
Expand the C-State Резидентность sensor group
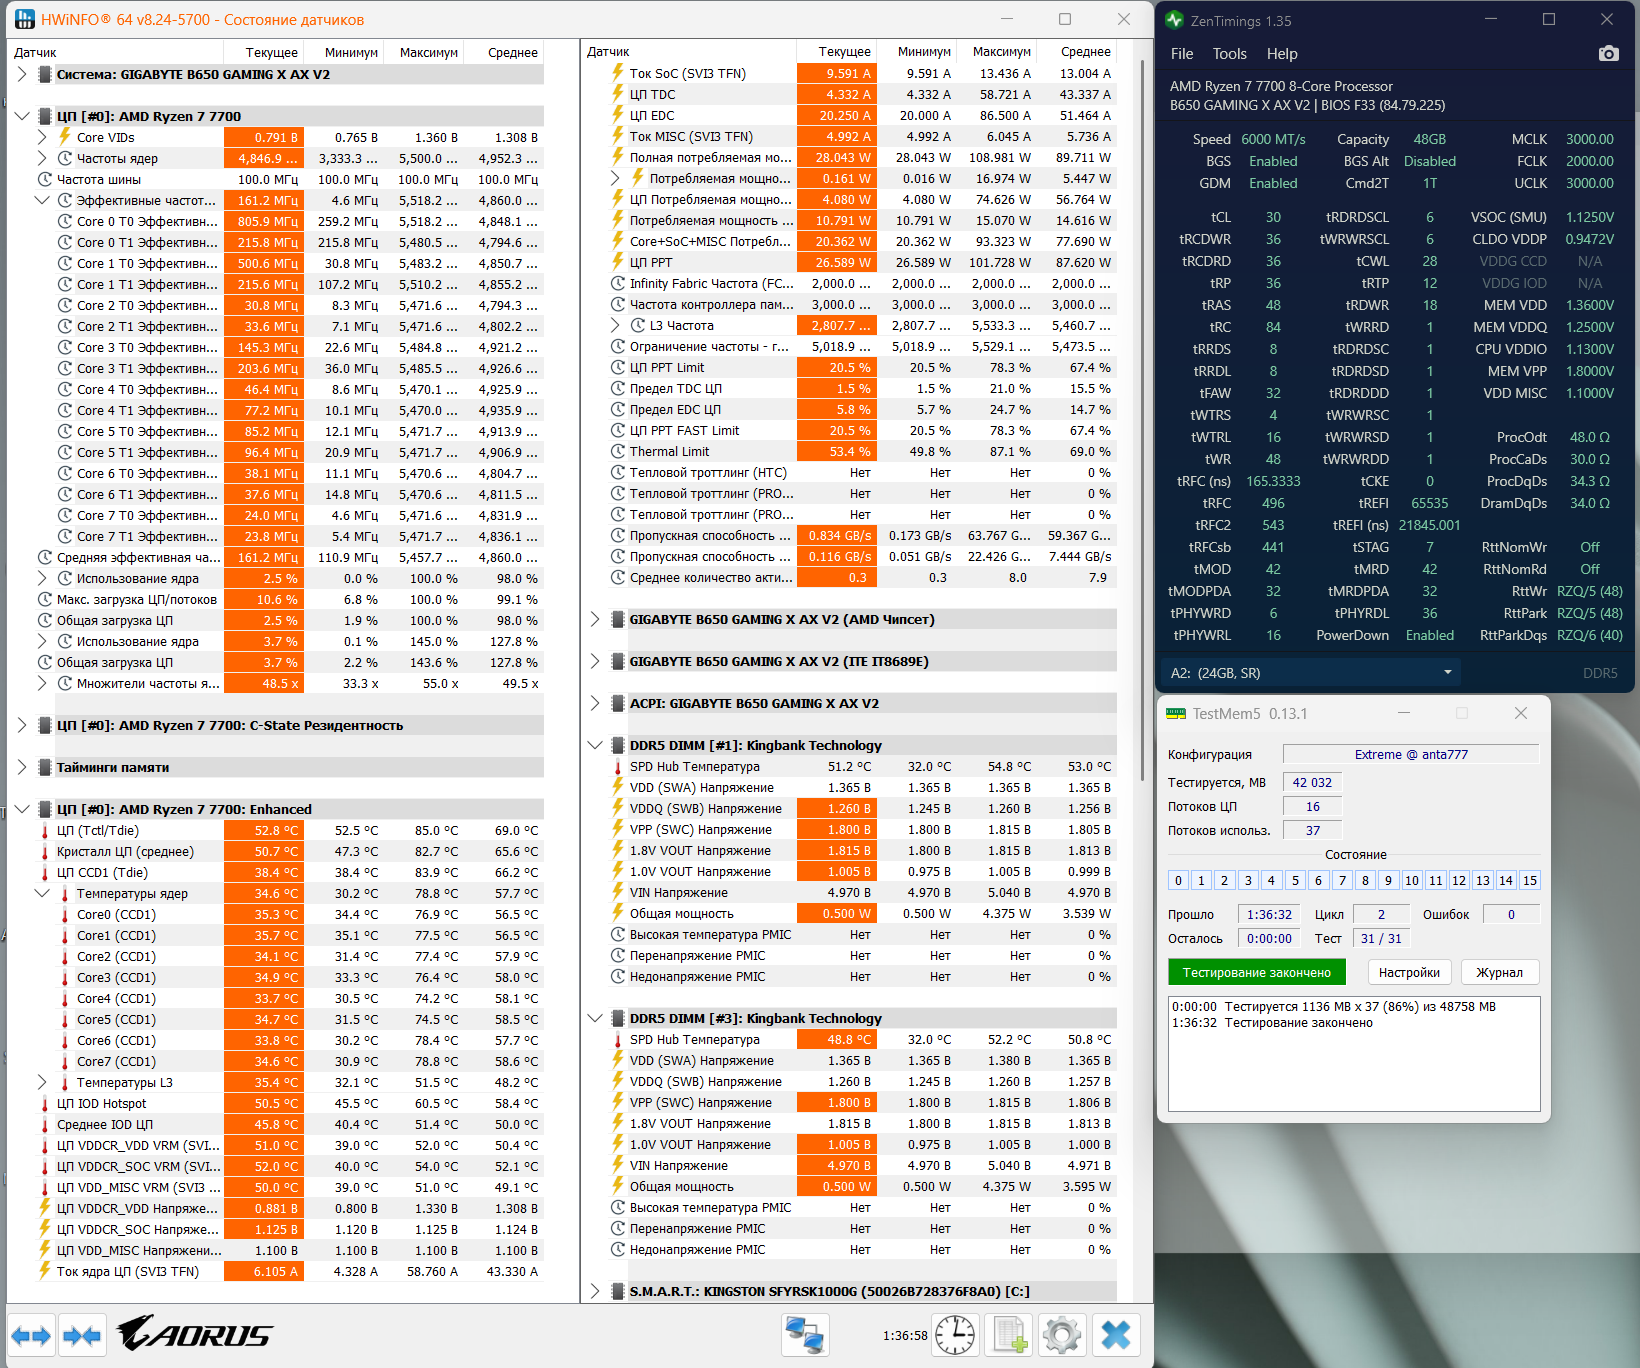pyautogui.click(x=22, y=725)
